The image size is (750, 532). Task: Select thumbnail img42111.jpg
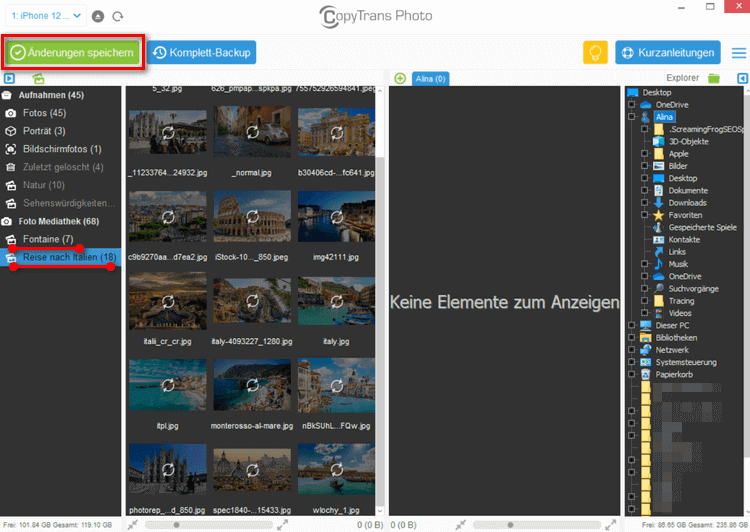336,216
